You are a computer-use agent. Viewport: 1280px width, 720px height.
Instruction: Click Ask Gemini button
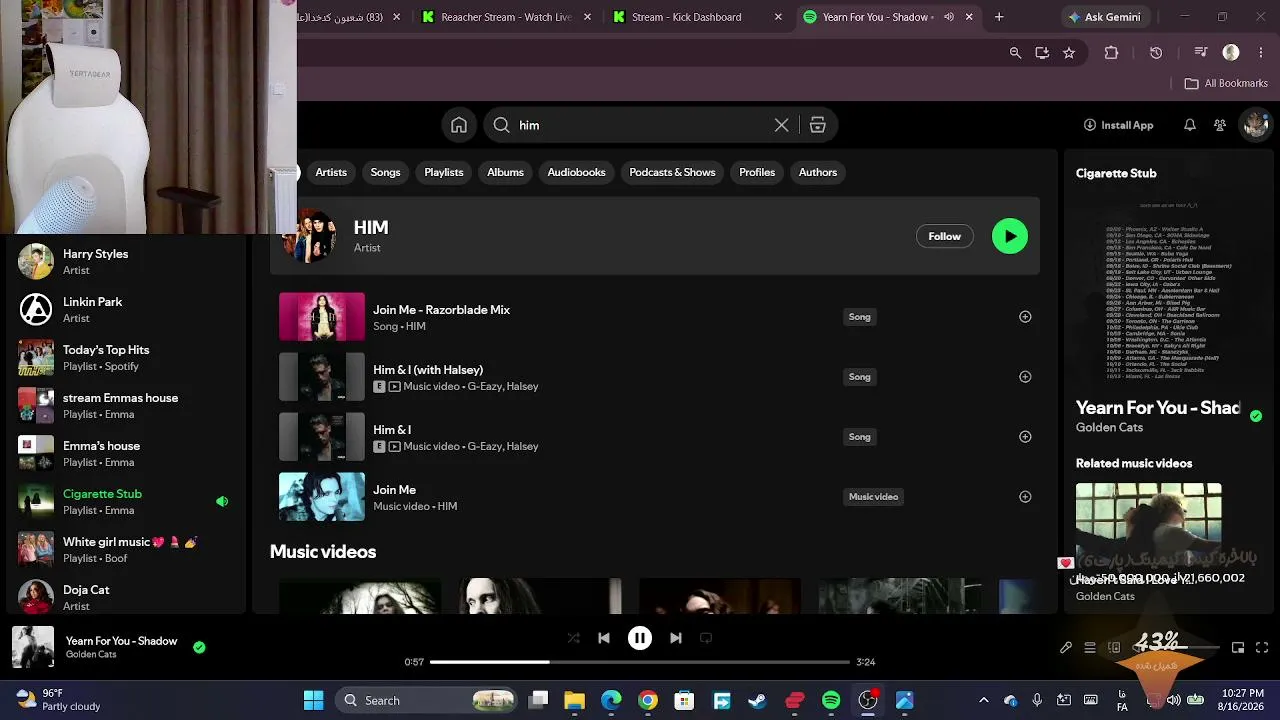[1104, 17]
